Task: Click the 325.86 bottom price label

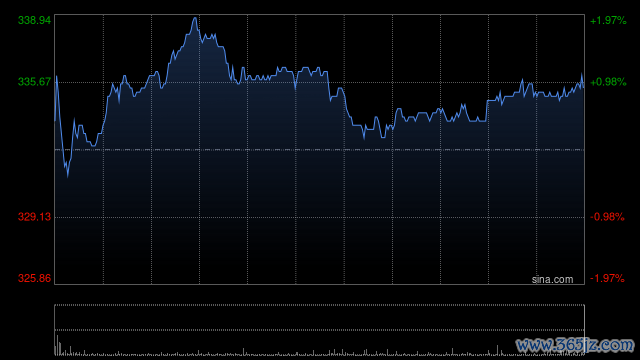Action: [x=34, y=278]
